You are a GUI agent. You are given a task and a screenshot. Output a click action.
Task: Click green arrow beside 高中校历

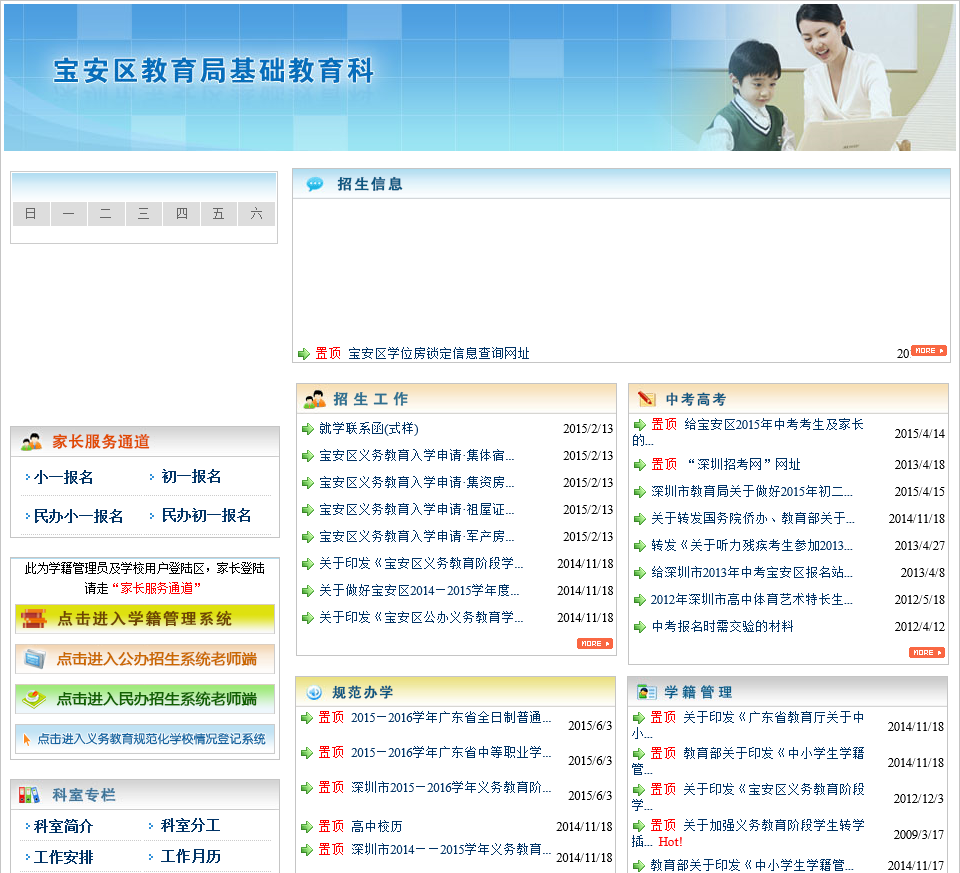click(x=307, y=827)
